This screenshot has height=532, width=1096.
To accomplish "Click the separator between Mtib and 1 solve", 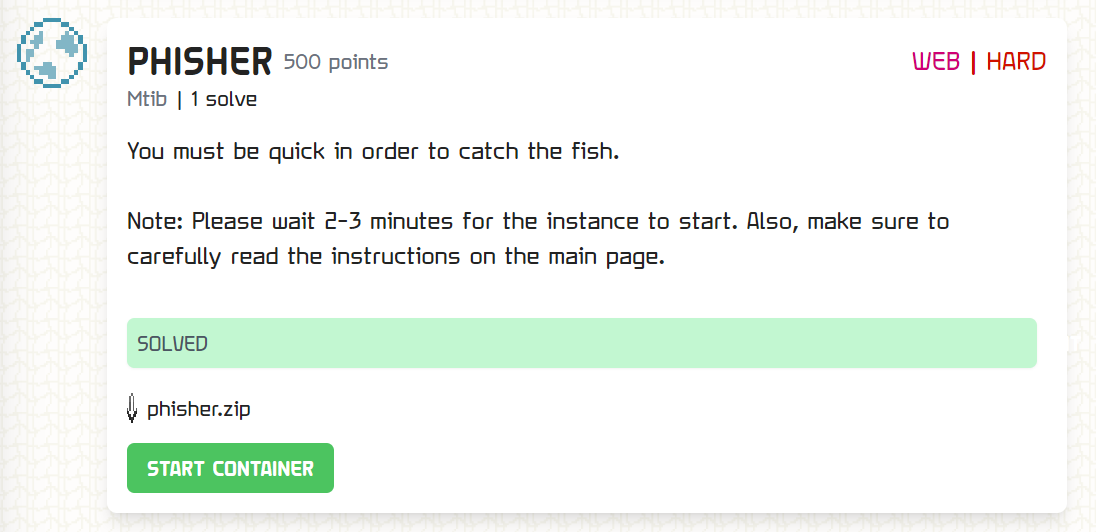I will pyautogui.click(x=179, y=99).
